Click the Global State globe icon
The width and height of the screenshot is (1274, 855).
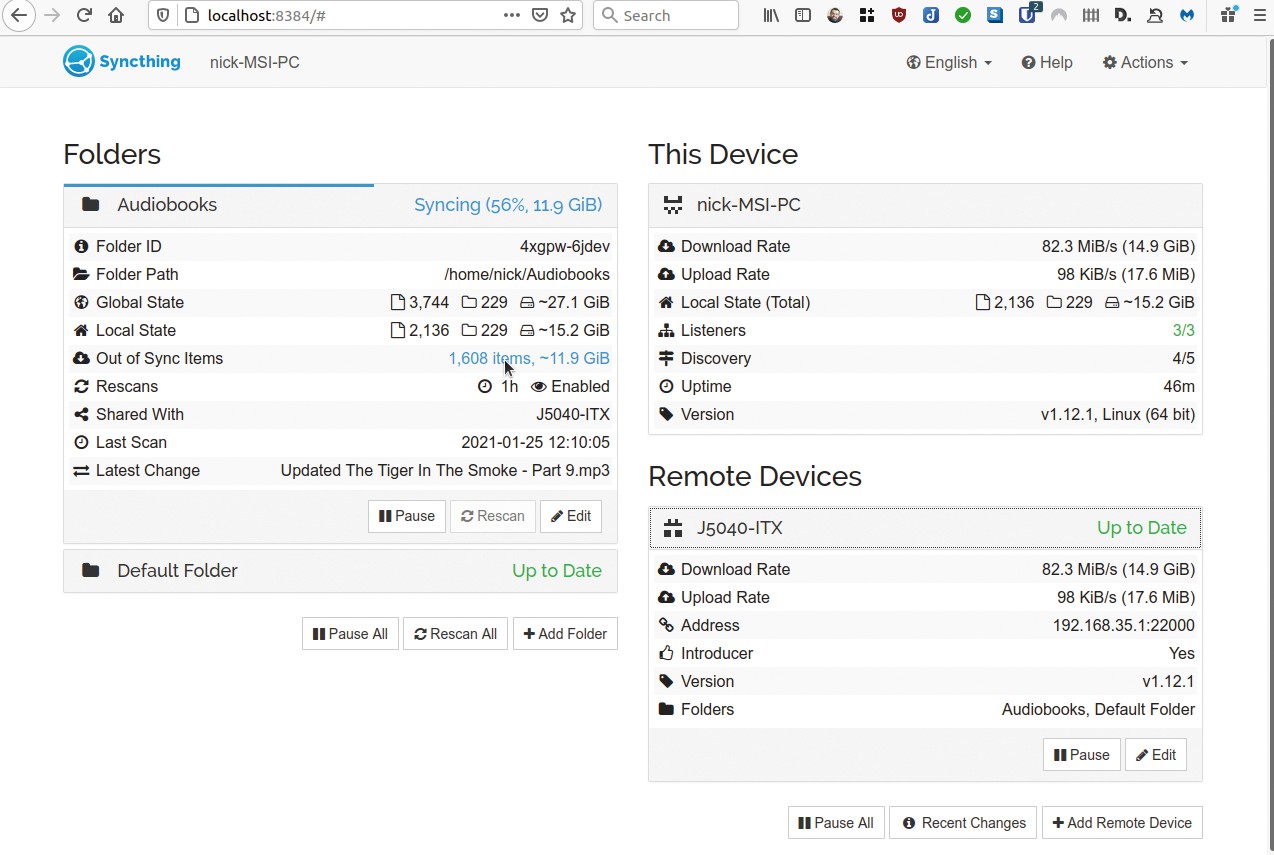[x=81, y=302]
